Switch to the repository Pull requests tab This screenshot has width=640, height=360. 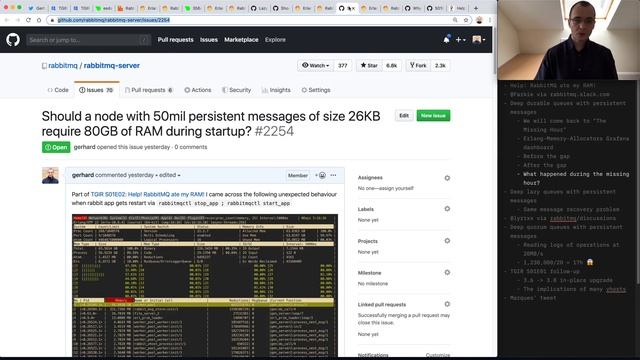pyautogui.click(x=149, y=90)
